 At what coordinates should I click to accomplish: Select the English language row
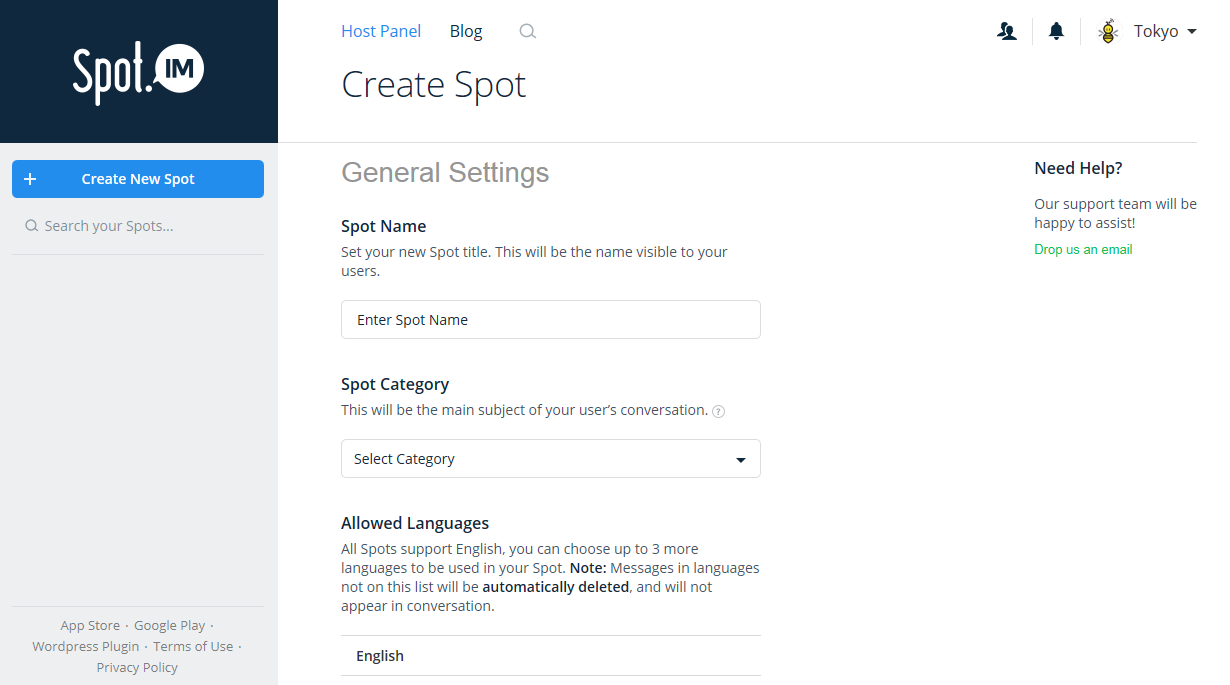[x=550, y=656]
